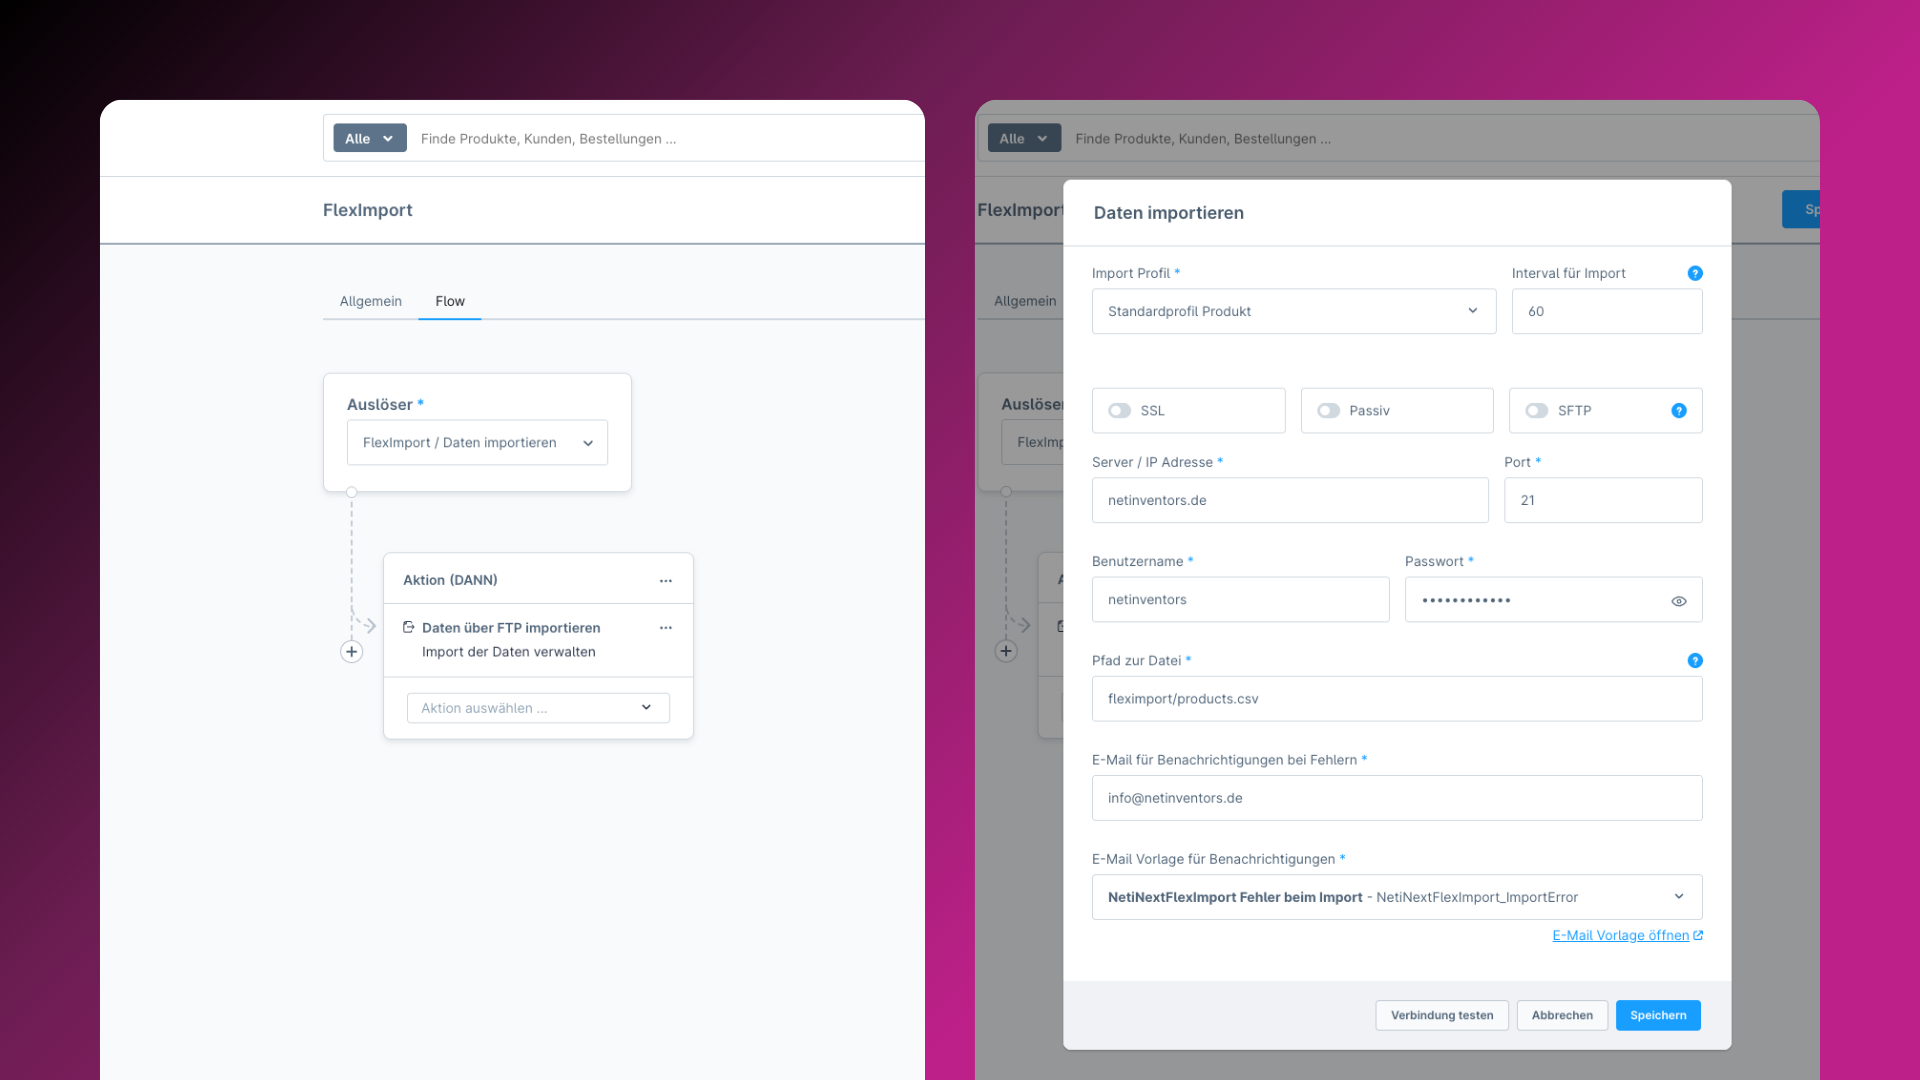Click the Server / IP Adresse field
The height and width of the screenshot is (1080, 1920).
point(1289,501)
